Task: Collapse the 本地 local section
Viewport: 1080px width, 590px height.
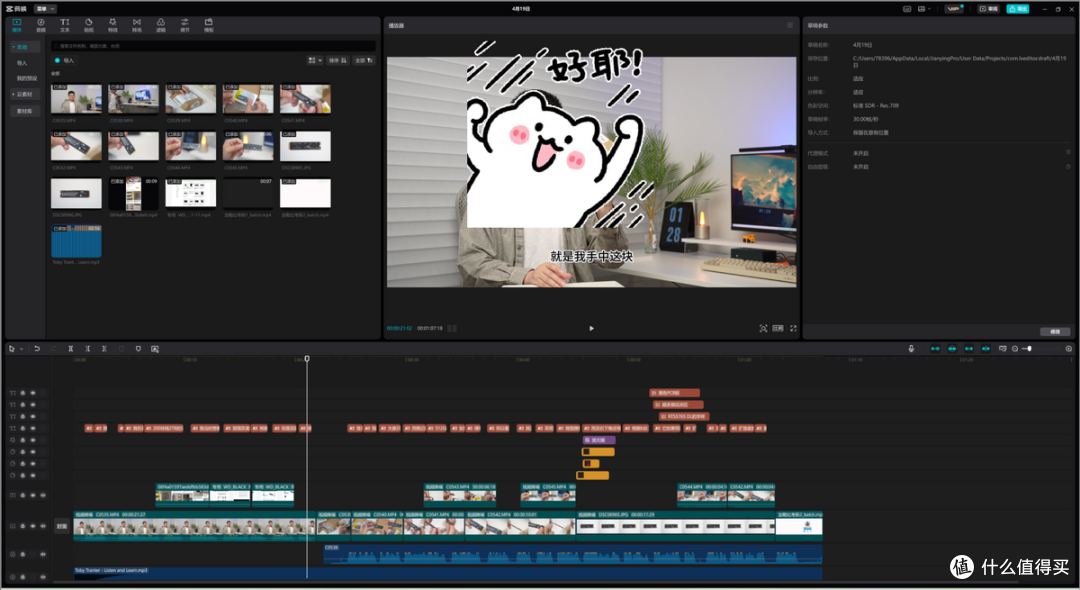Action: (x=25, y=47)
